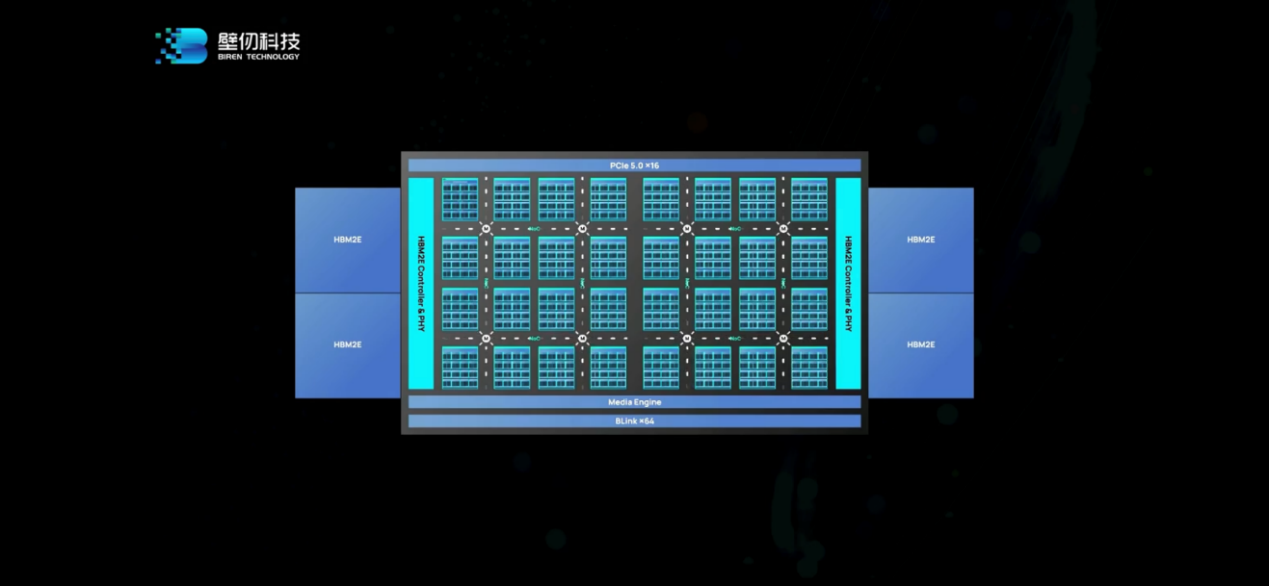Viewport: 1269px width, 586px height.
Task: Select the PCIe 5.0 ×16 bar
Action: tap(634, 165)
